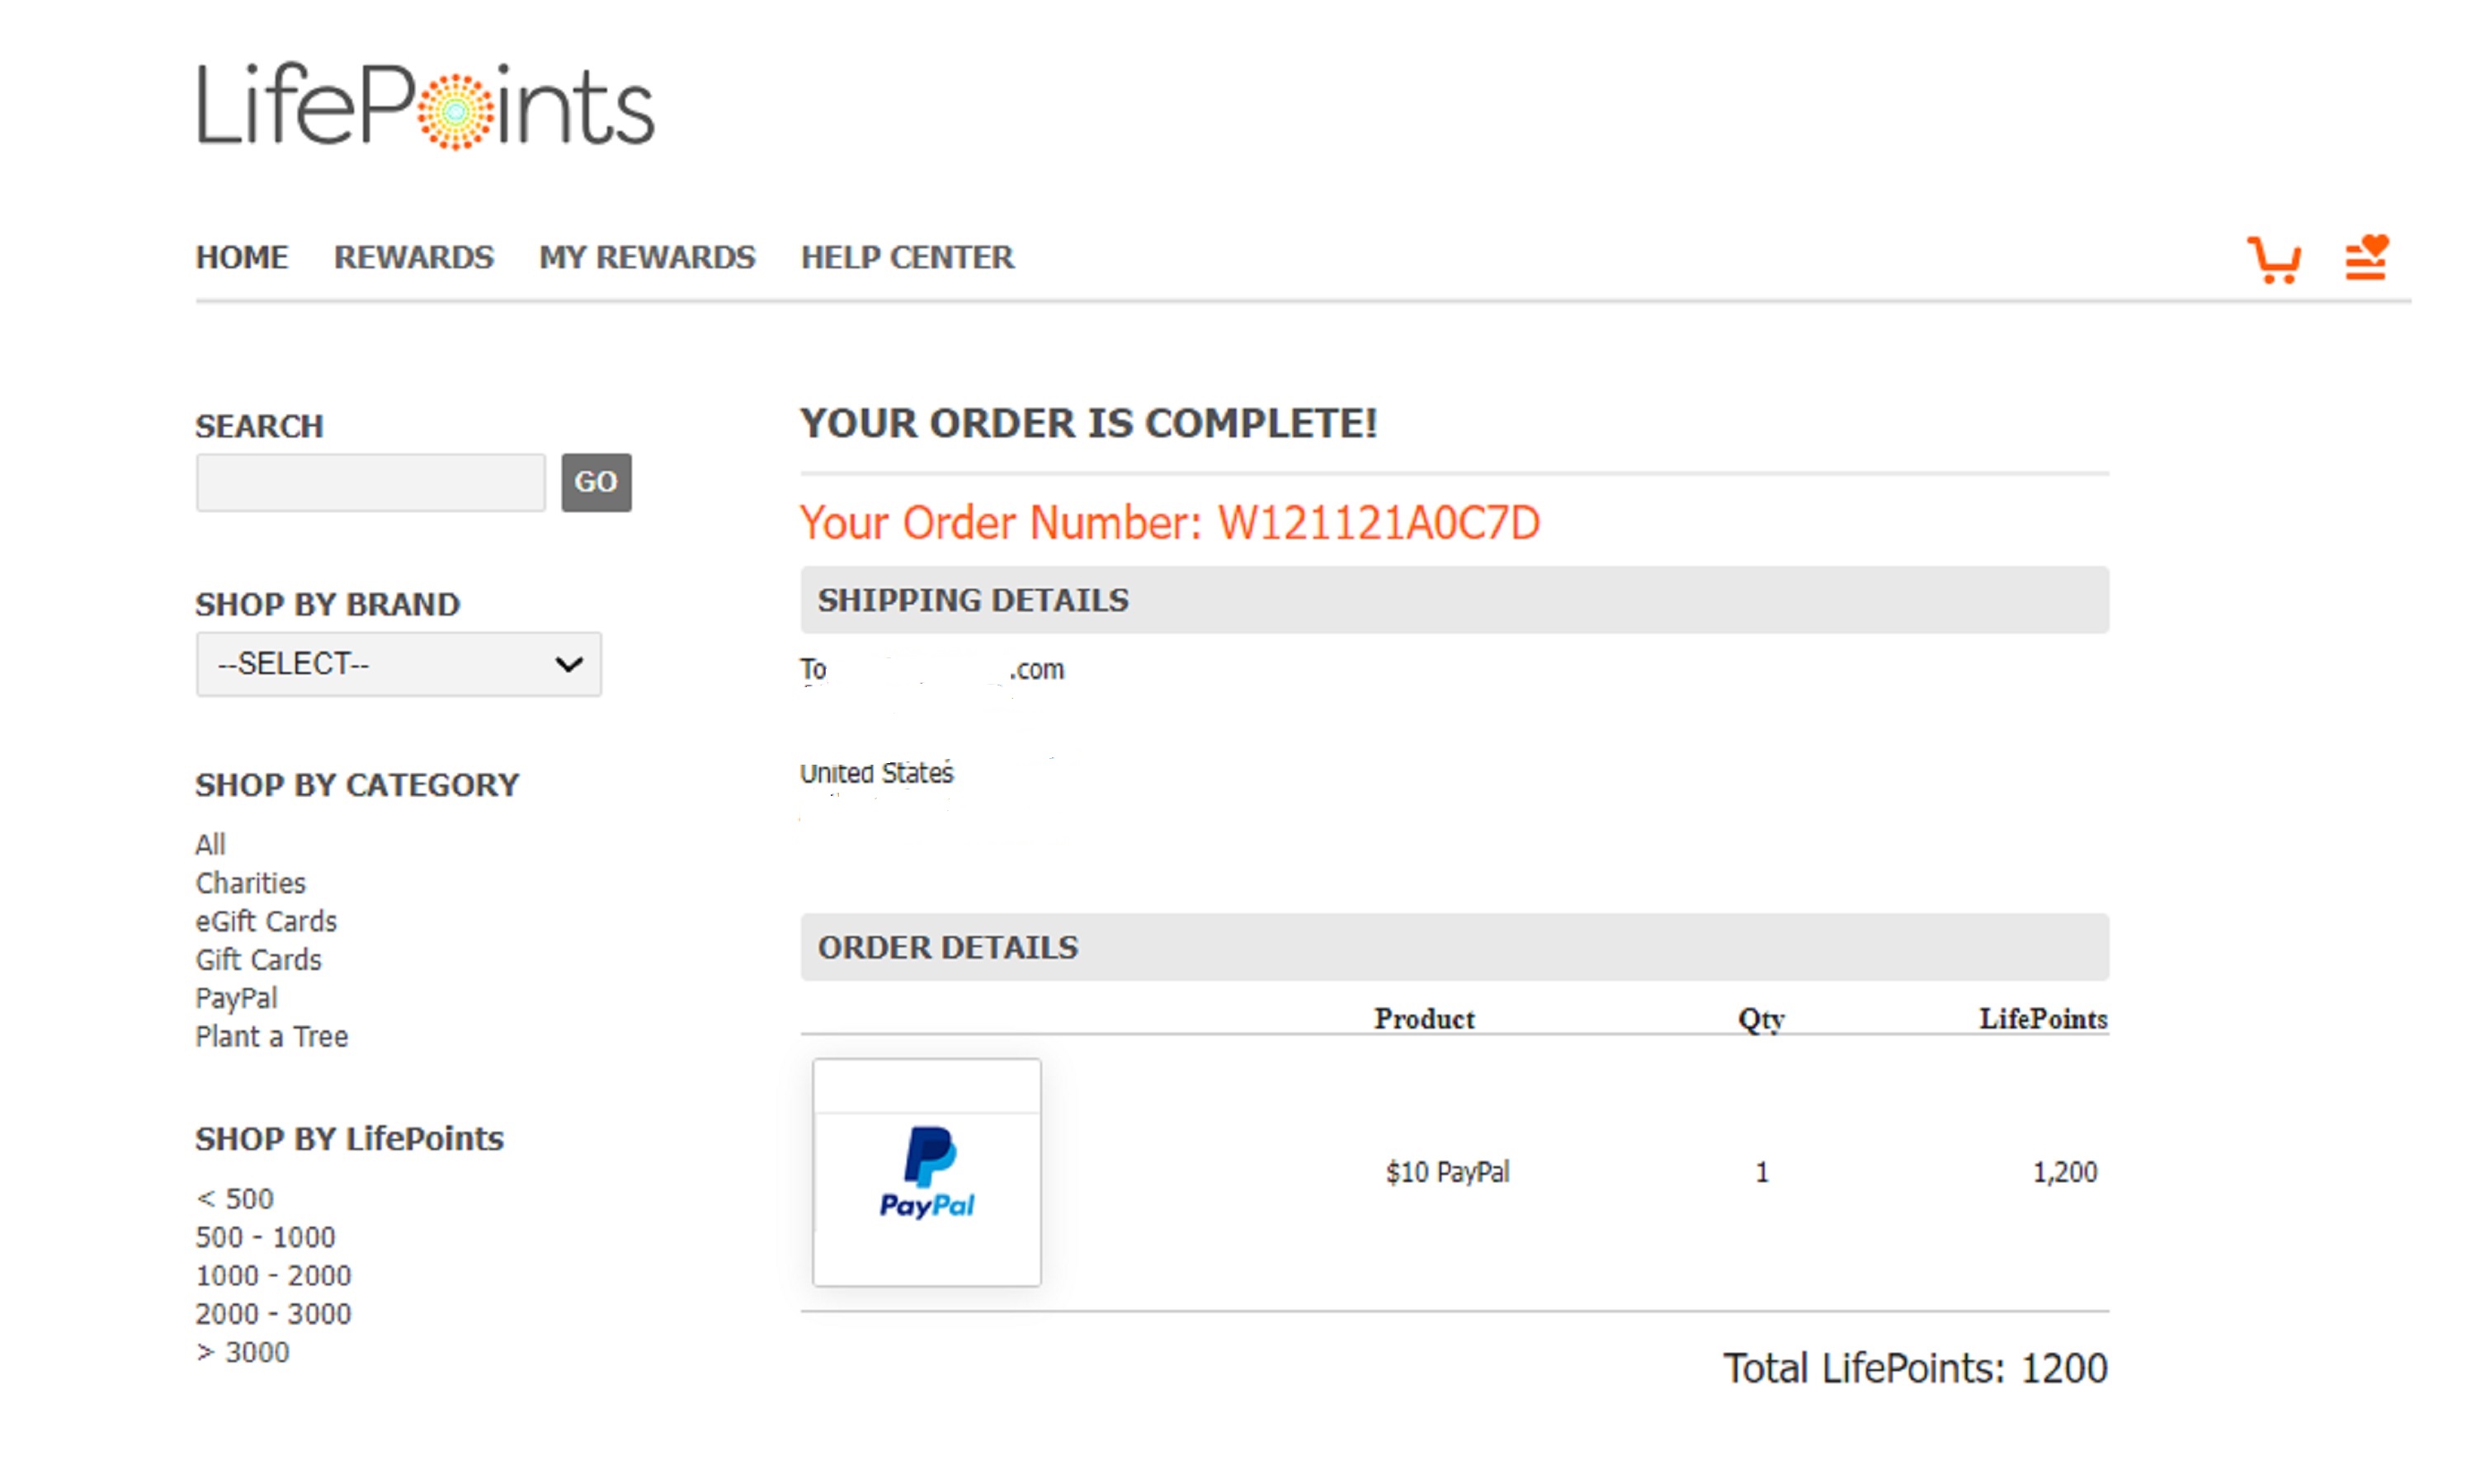Click the order number W121121A0C7D
Viewport: 2466px width, 1484px height.
[x=1377, y=522]
